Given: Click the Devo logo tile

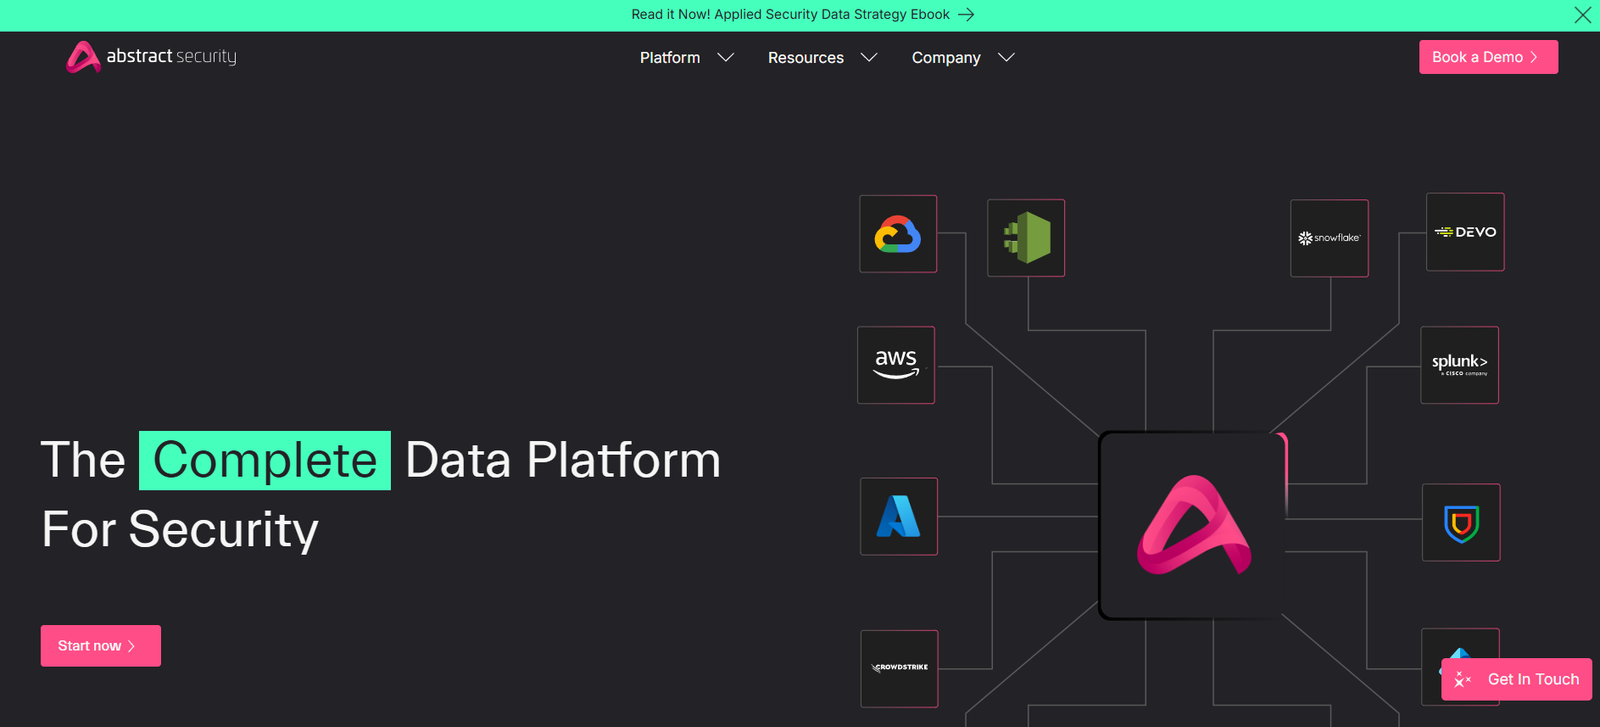Looking at the screenshot, I should tap(1465, 232).
